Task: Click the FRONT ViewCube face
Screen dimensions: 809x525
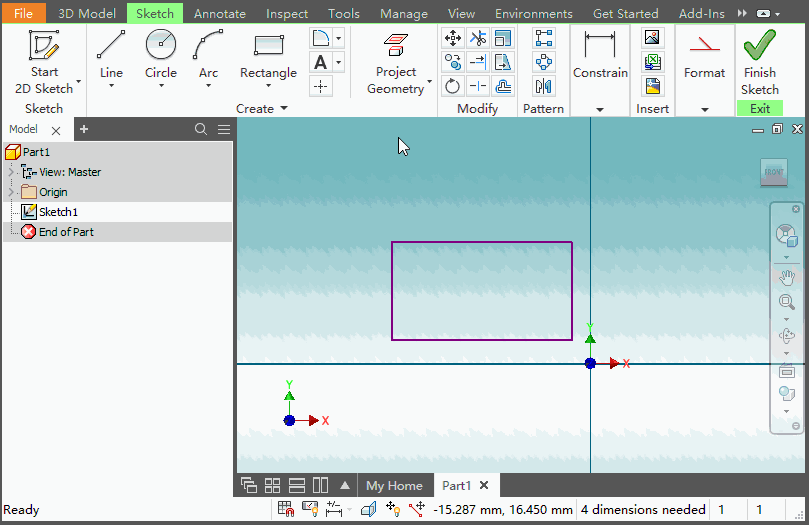Action: point(773,171)
